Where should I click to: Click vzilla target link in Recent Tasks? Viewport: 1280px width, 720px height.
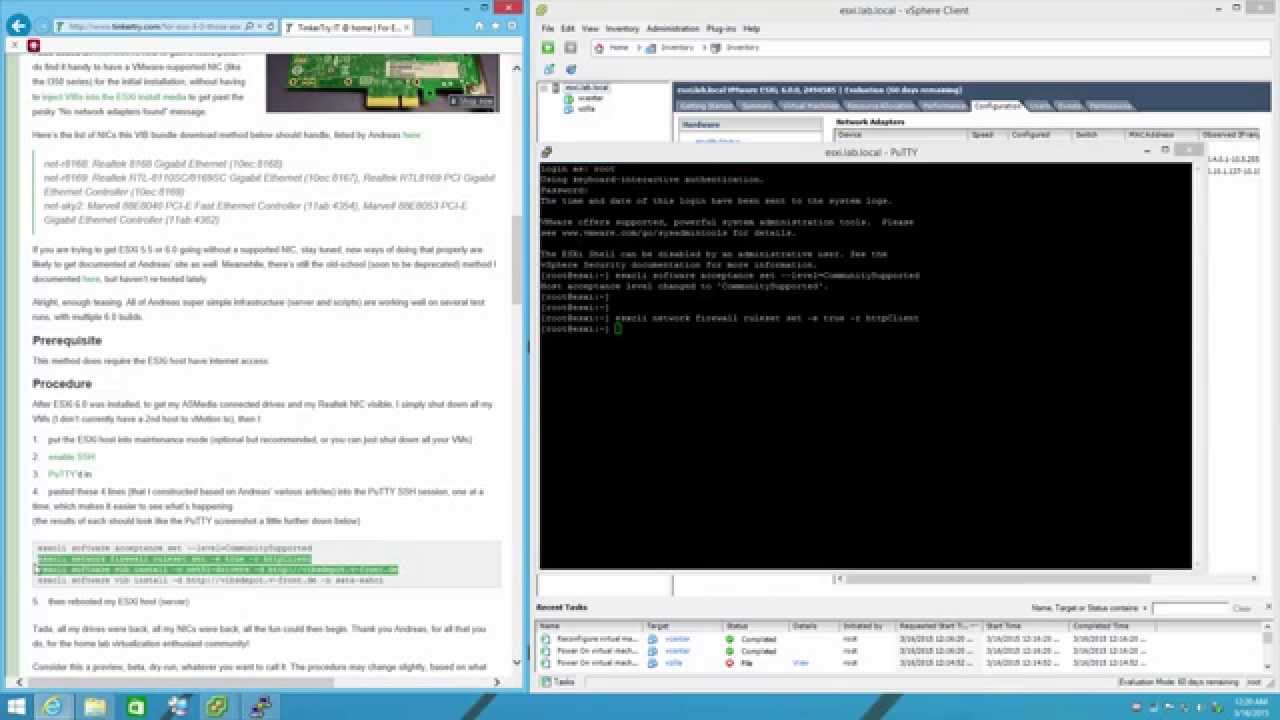pyautogui.click(x=675, y=663)
